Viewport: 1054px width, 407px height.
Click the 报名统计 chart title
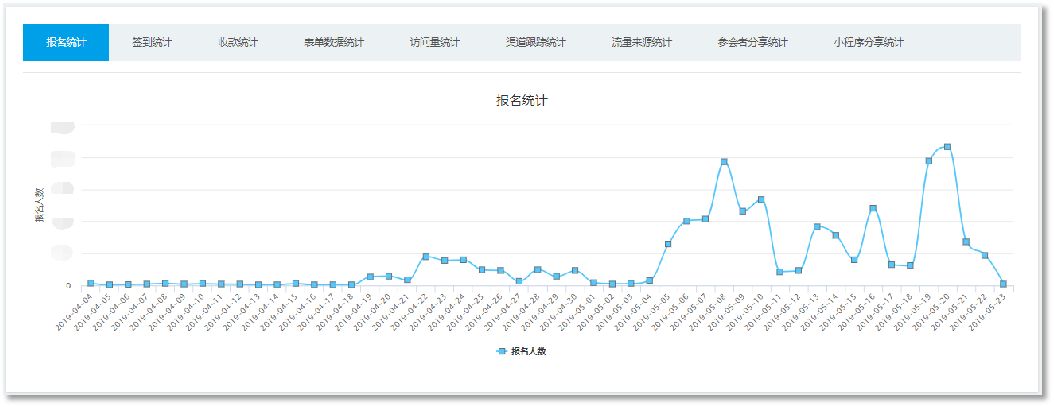pos(522,101)
